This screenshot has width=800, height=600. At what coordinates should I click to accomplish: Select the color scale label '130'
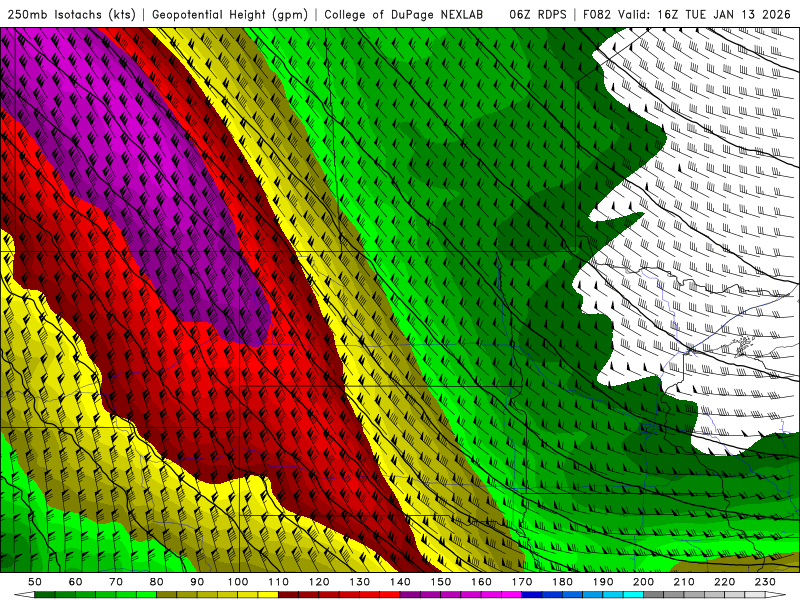click(360, 582)
